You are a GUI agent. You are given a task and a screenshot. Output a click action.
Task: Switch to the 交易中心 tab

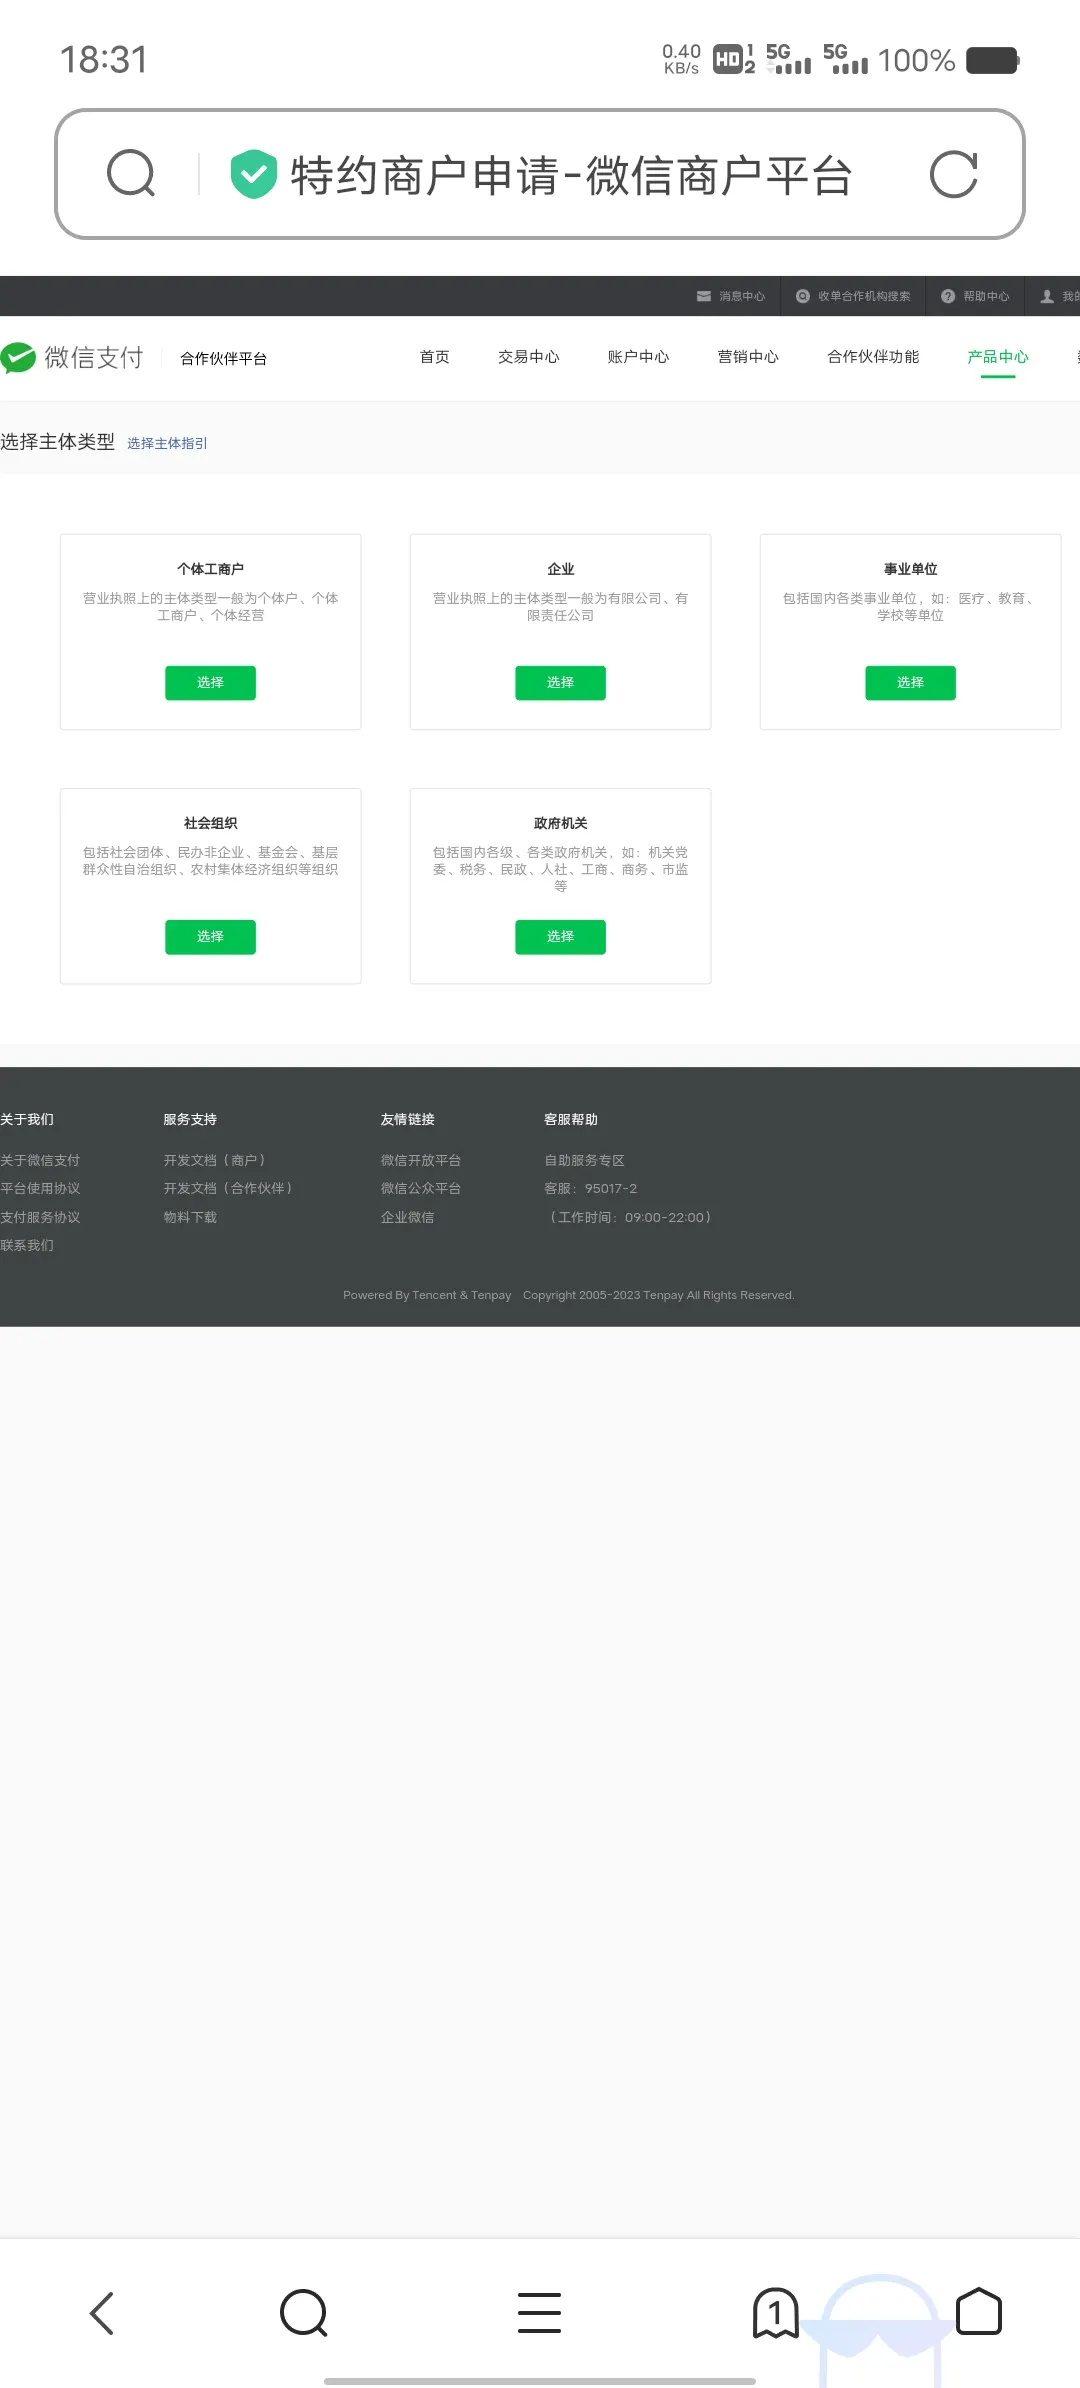[x=529, y=357]
